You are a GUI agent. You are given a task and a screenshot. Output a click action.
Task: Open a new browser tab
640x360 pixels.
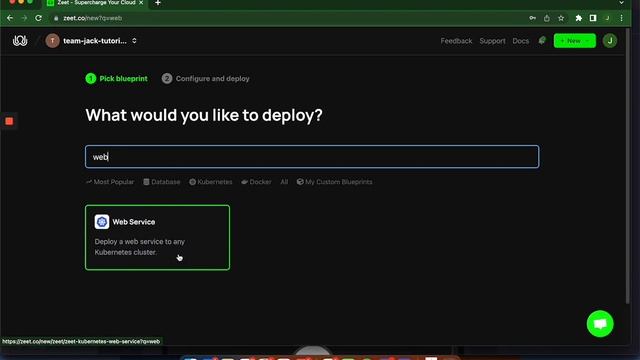click(158, 3)
